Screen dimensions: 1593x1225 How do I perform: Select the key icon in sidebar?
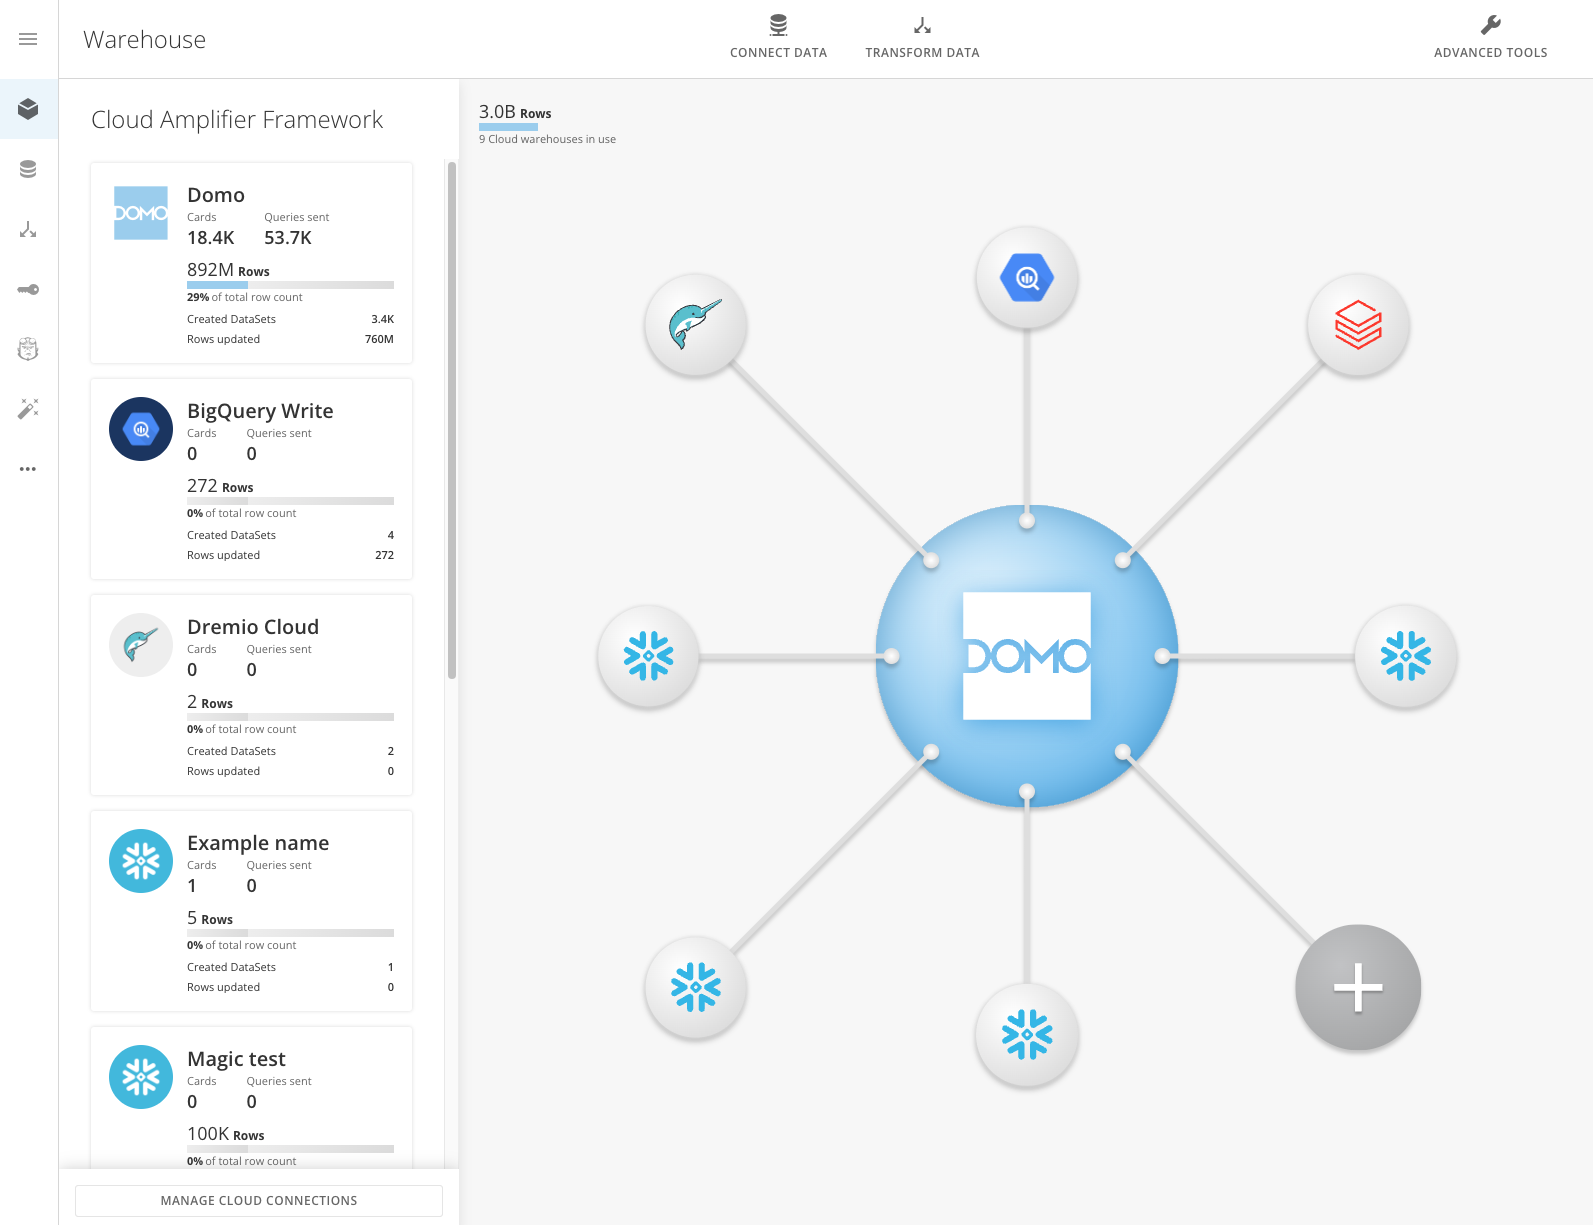pyautogui.click(x=28, y=289)
